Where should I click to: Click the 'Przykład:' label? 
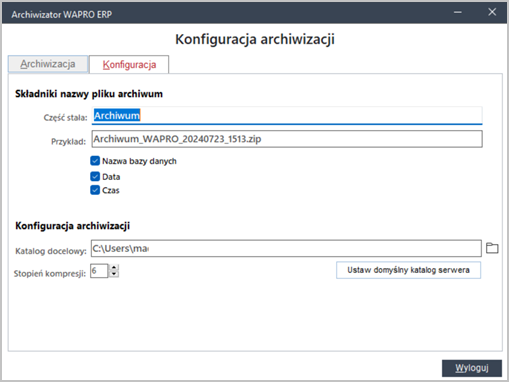68,142
